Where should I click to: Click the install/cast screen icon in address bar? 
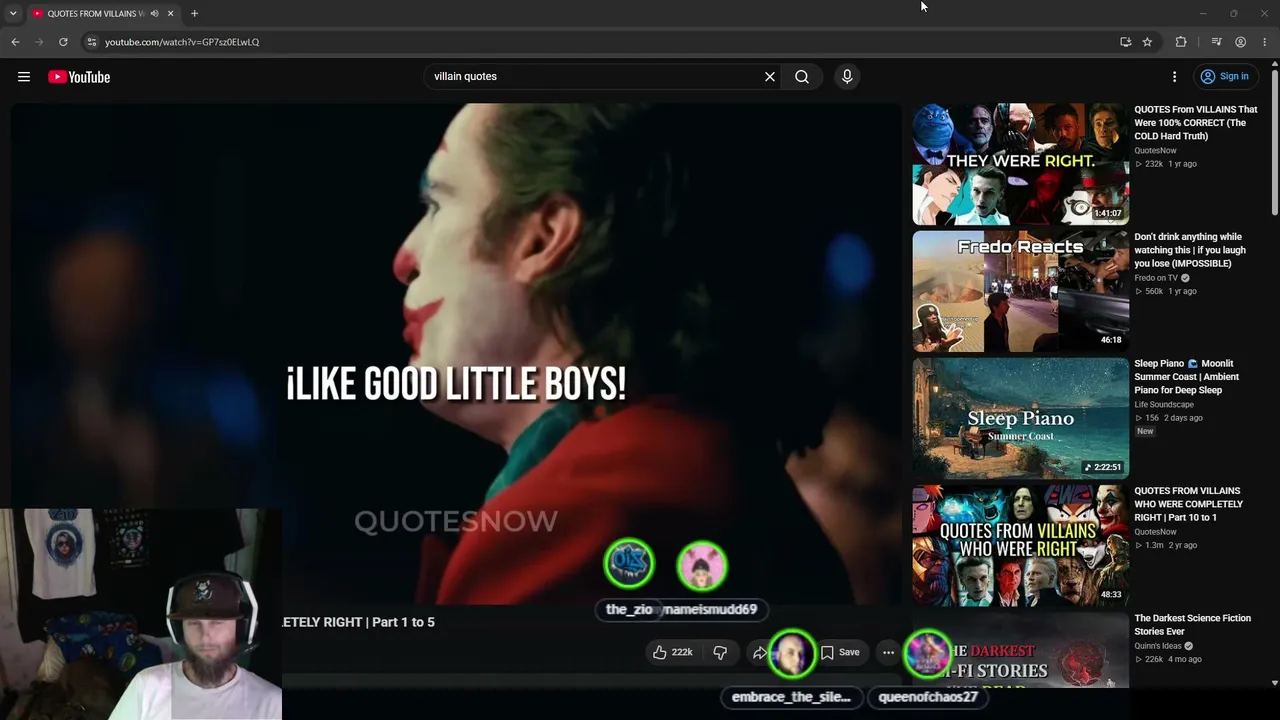1126,42
